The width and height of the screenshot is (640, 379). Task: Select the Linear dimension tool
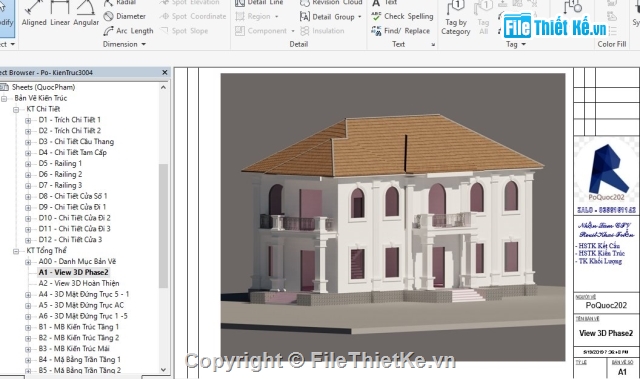tap(60, 14)
